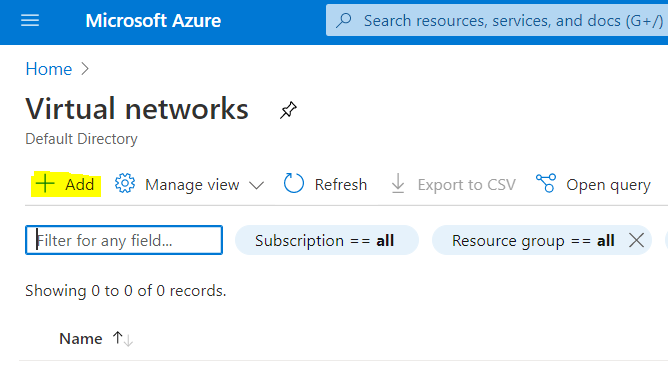
Task: Pin the Virtual networks page
Action: pyautogui.click(x=288, y=110)
